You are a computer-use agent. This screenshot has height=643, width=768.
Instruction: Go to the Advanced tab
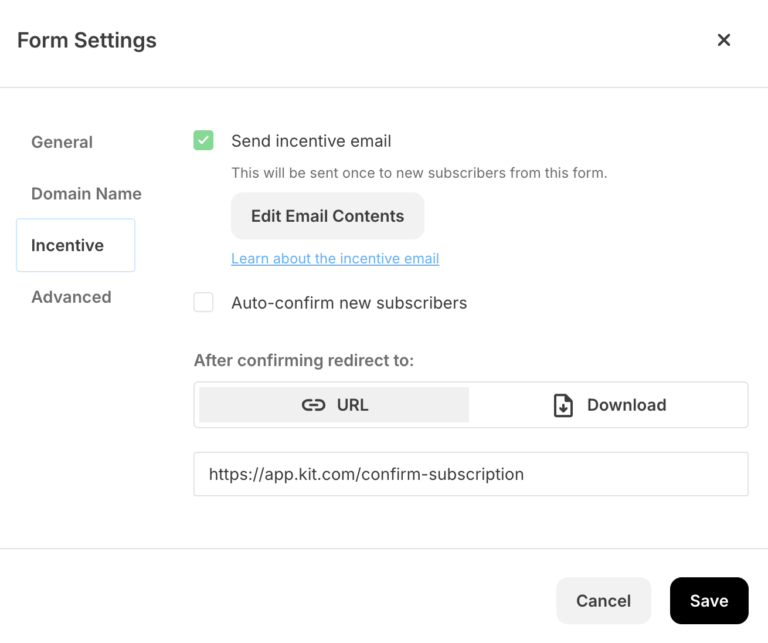click(72, 297)
